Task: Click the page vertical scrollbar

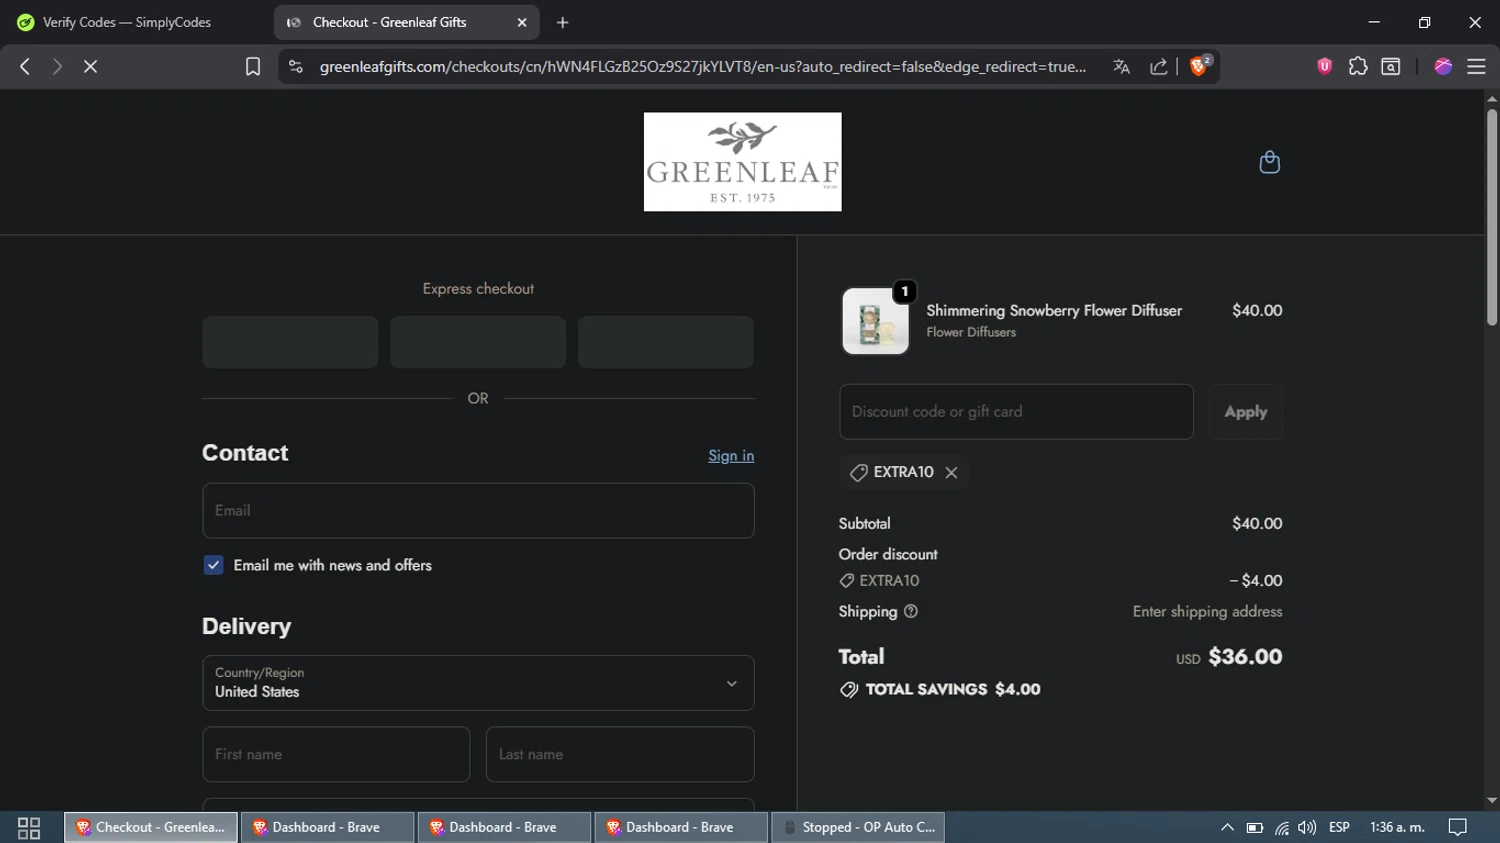Action: (1492, 217)
